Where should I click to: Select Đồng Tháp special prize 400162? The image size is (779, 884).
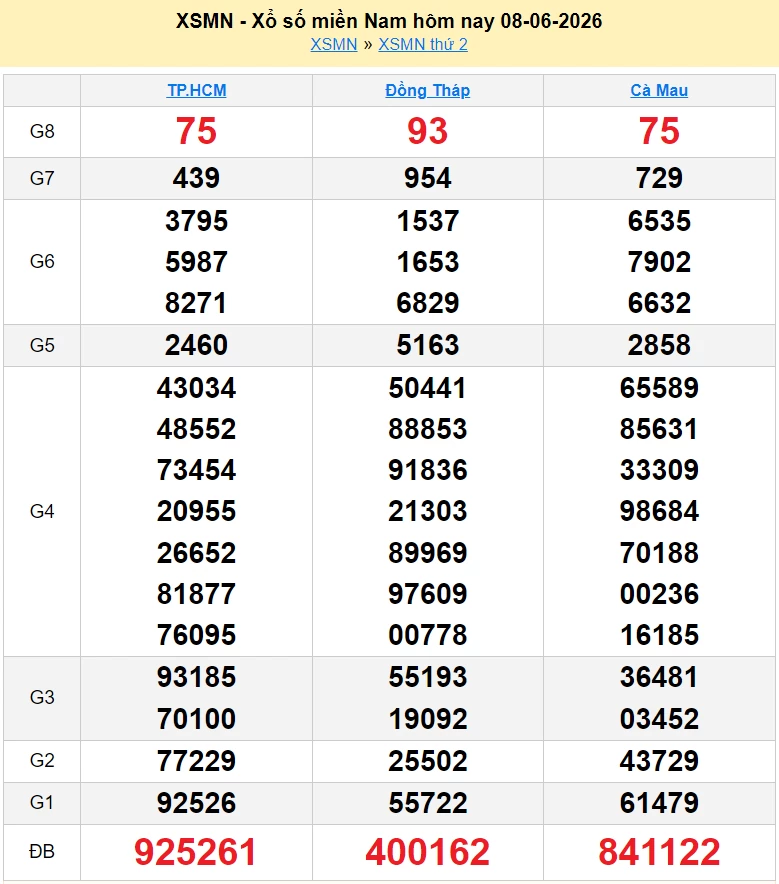pyautogui.click(x=427, y=852)
